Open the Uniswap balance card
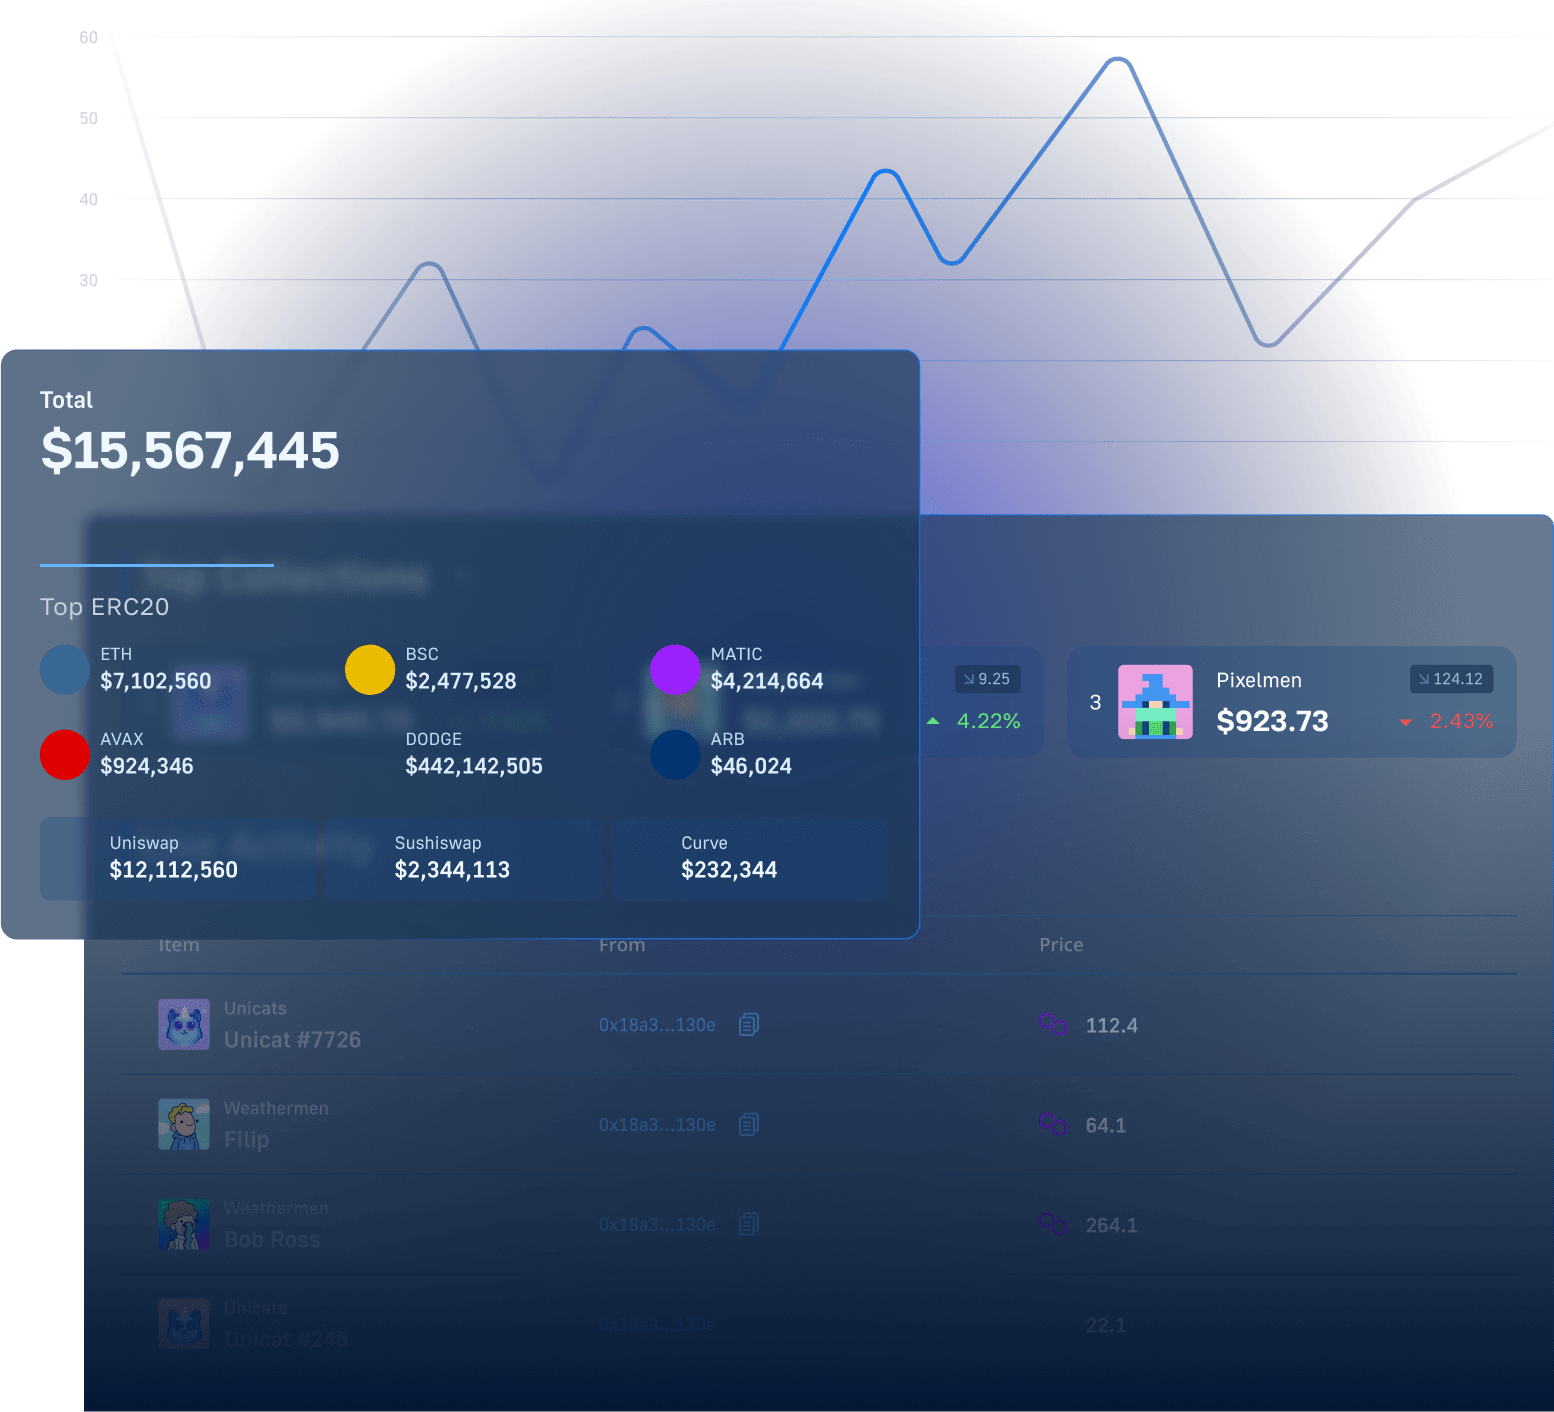Screen dimensions: 1554x1412 point(178,859)
